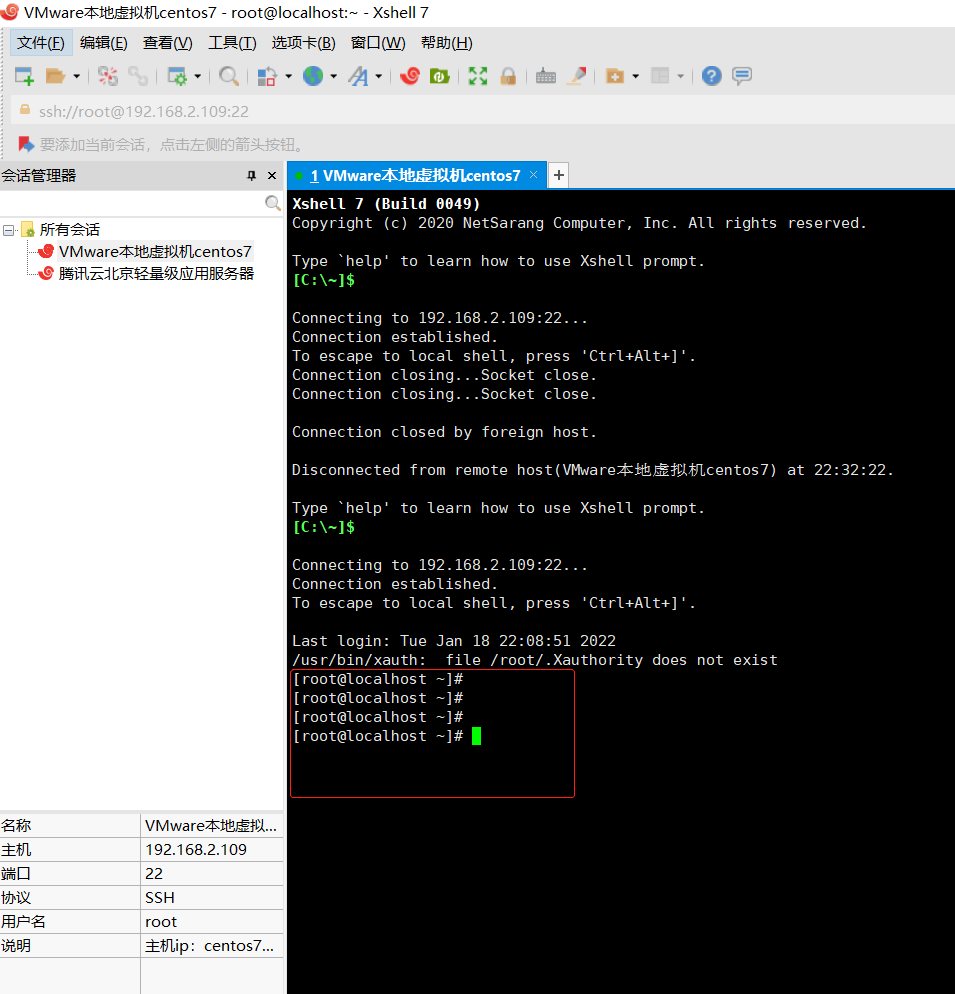Viewport: 955px width, 994px height.
Task: Click the terminal cursor at last prompt
Action: (x=476, y=736)
